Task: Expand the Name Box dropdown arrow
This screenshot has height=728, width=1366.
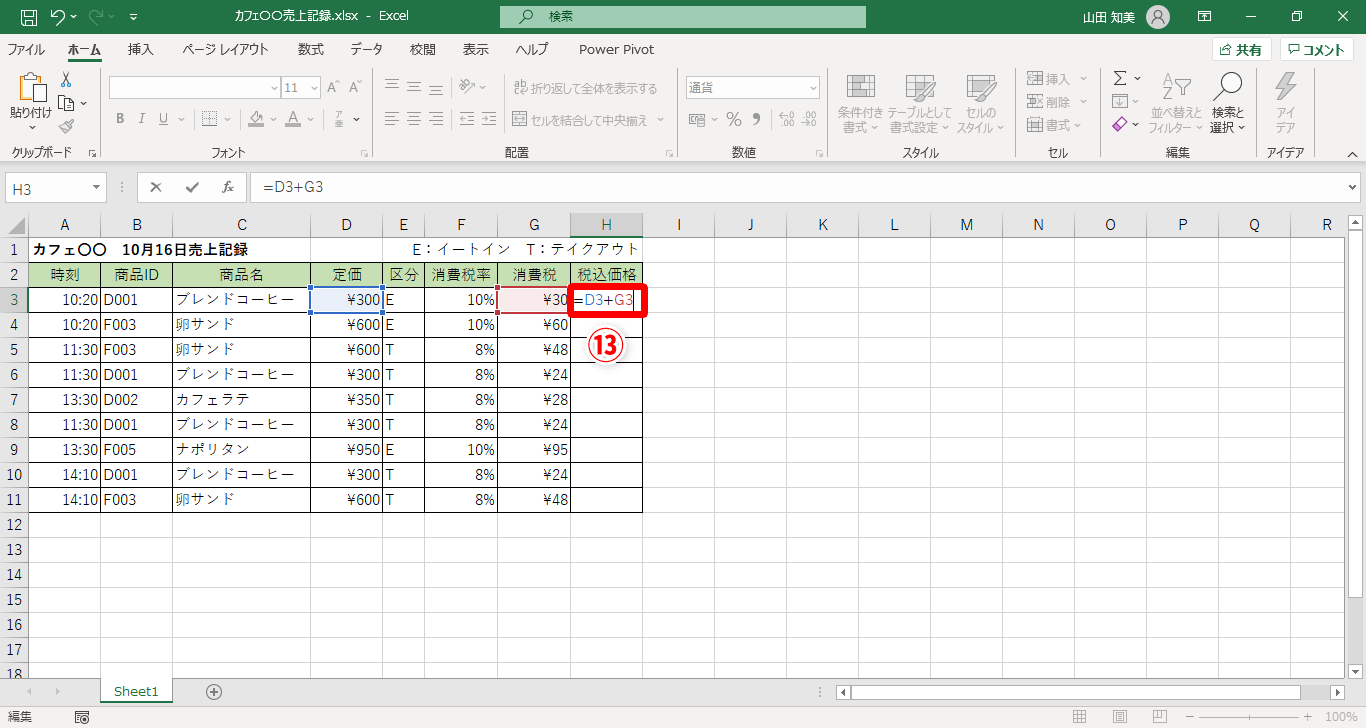Action: coord(97,187)
